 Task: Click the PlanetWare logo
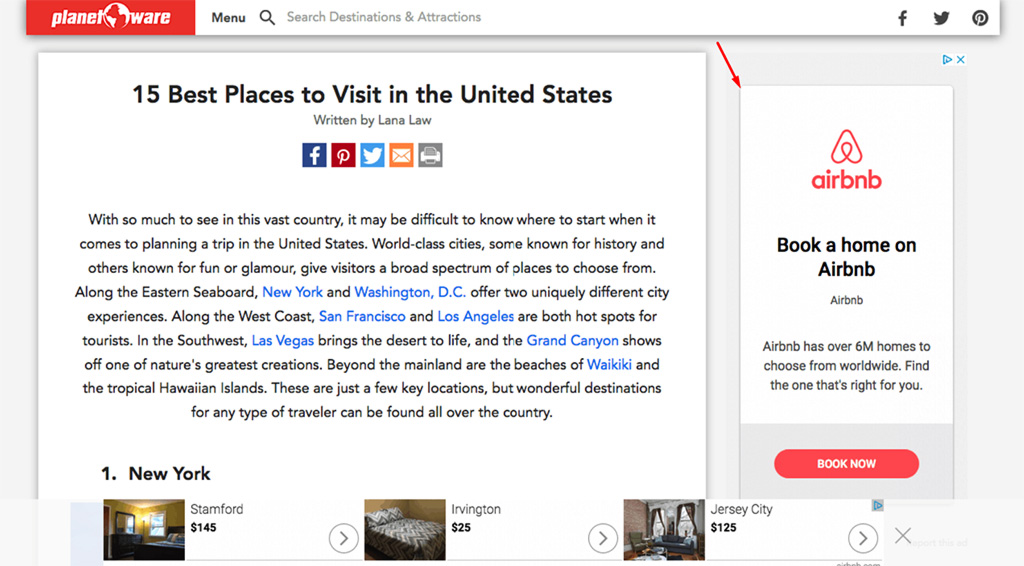(110, 17)
